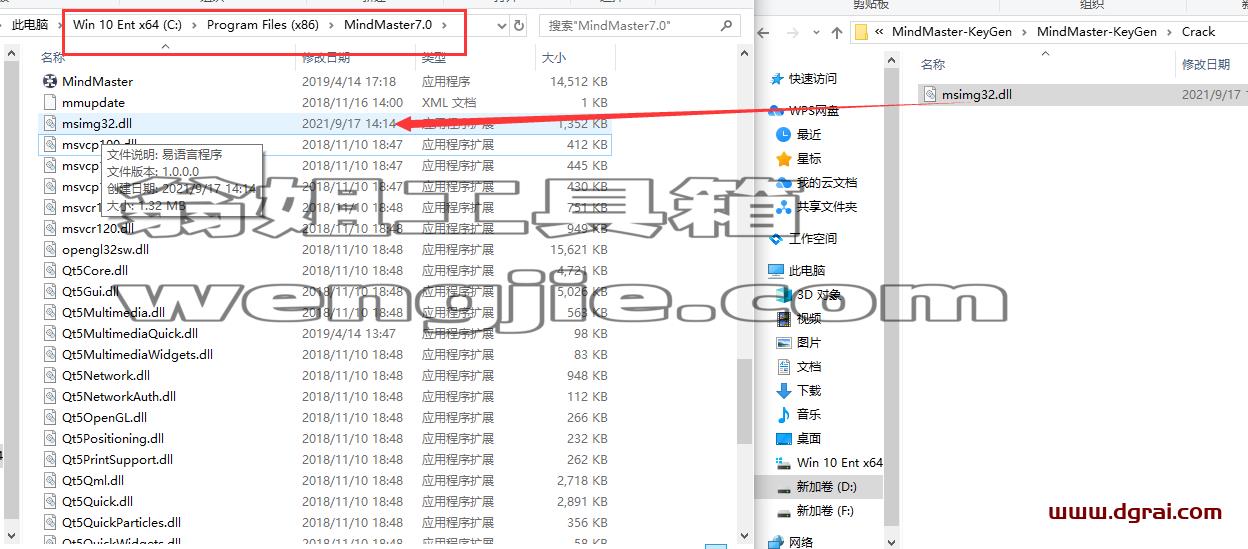Sort by 修改日期 column in Crack window
Image resolution: width=1248 pixels, height=549 pixels.
click(1206, 64)
